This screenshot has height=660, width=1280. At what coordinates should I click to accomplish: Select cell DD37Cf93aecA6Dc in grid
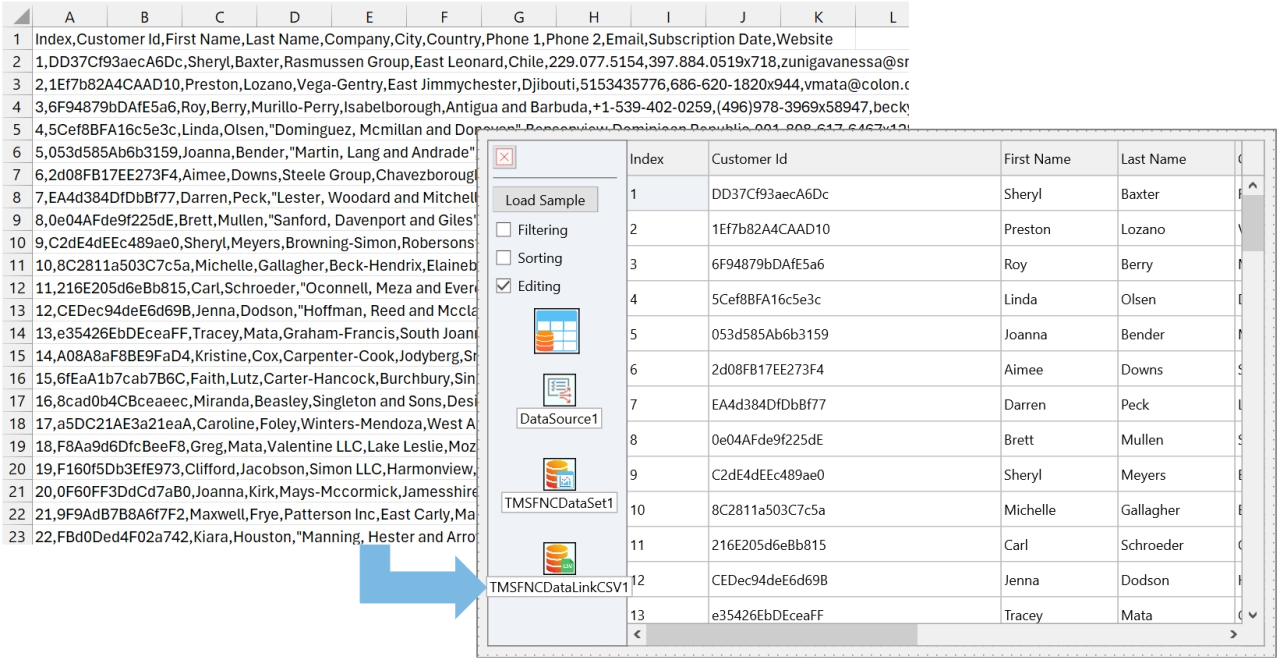click(854, 194)
